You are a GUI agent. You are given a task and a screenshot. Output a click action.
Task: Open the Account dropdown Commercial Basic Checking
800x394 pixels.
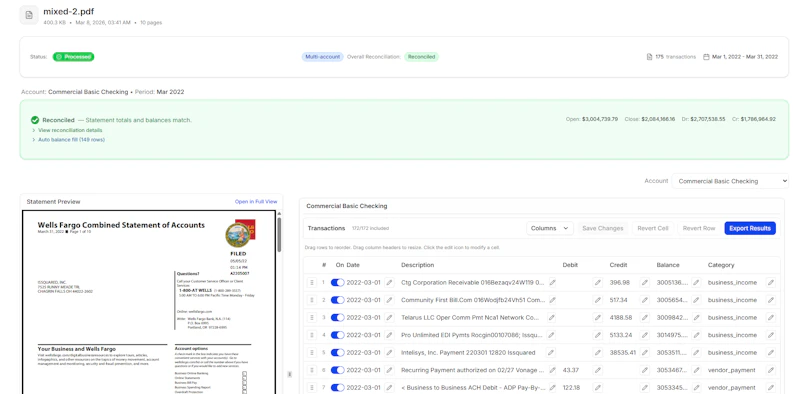[730, 181]
